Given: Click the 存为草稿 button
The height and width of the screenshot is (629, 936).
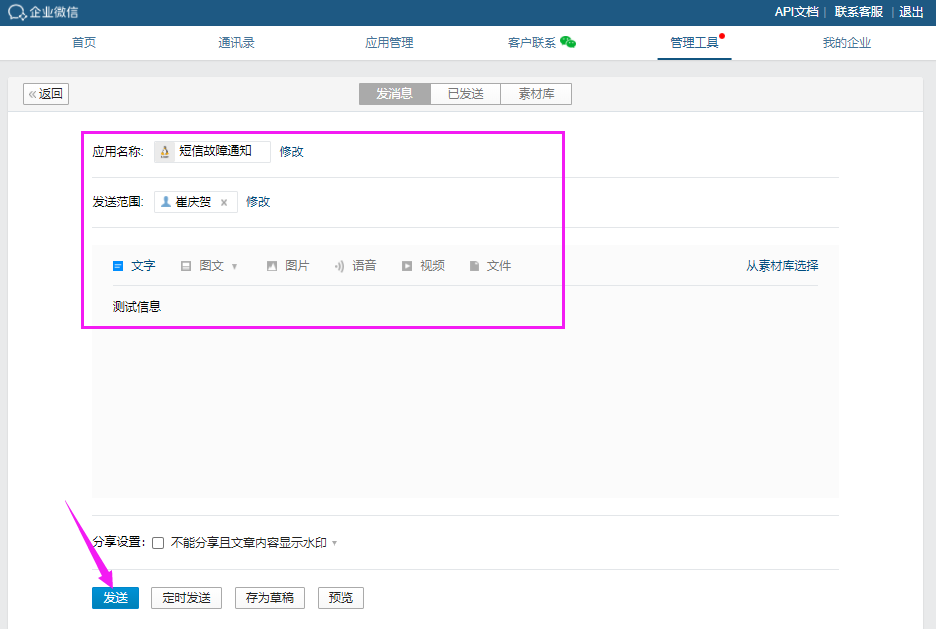Looking at the screenshot, I should click(270, 597).
